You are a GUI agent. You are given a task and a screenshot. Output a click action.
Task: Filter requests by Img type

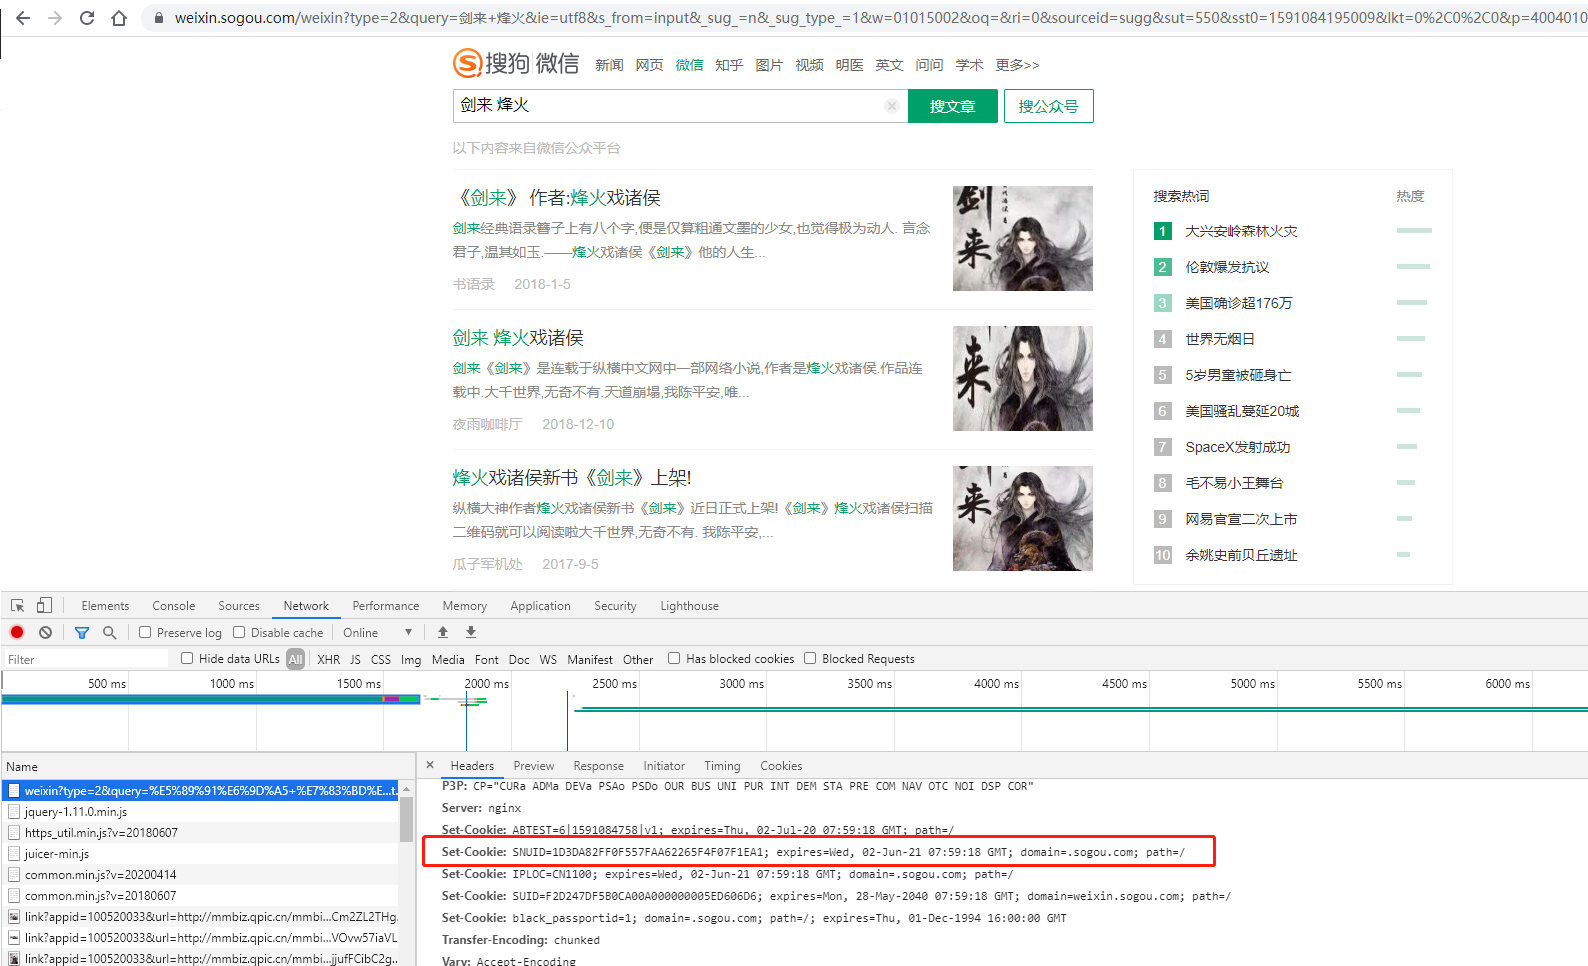[x=411, y=659]
